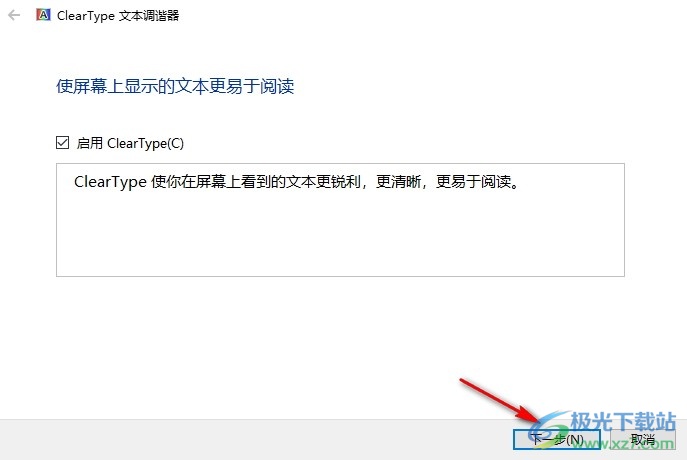The width and height of the screenshot is (687, 460).
Task: Proceed with the 下一步(N) button
Action: (556, 439)
